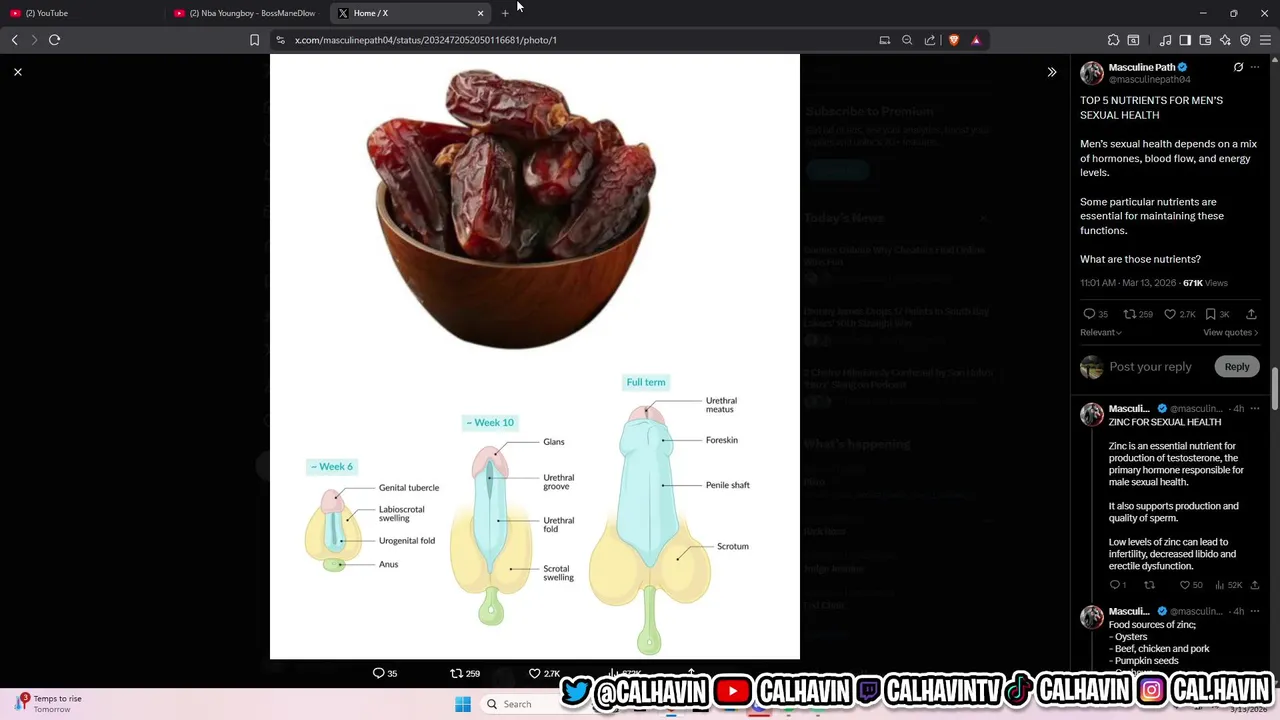Toggle the browser sidebar panel icon

coord(1185,40)
